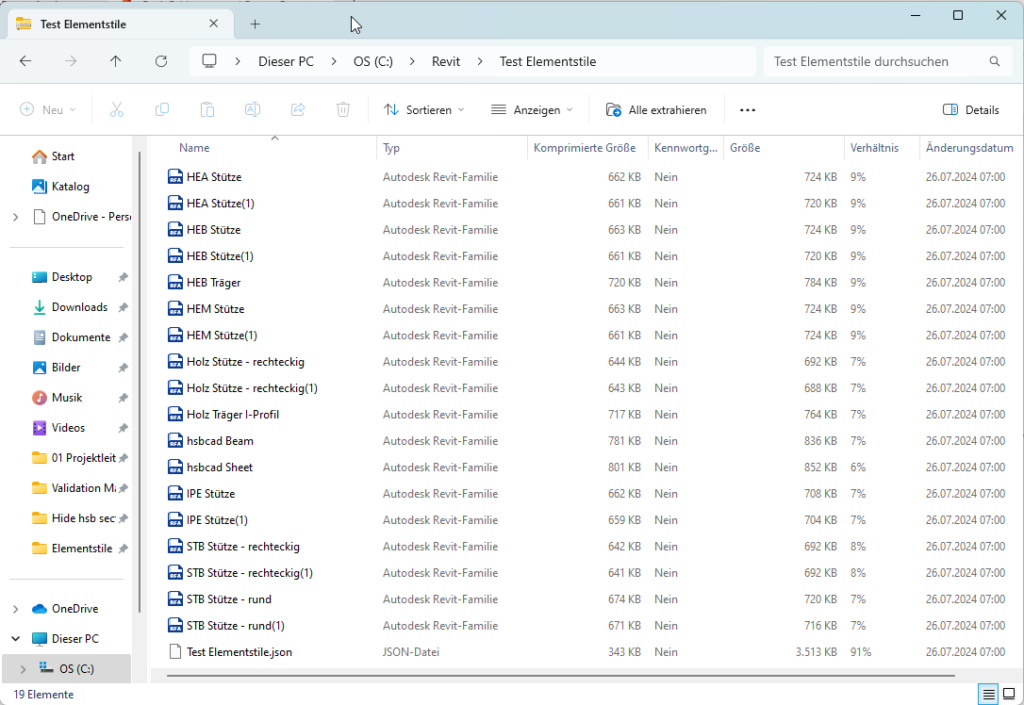The height and width of the screenshot is (705, 1024).
Task: Switch to details list view icon in status bar
Action: coord(989,694)
